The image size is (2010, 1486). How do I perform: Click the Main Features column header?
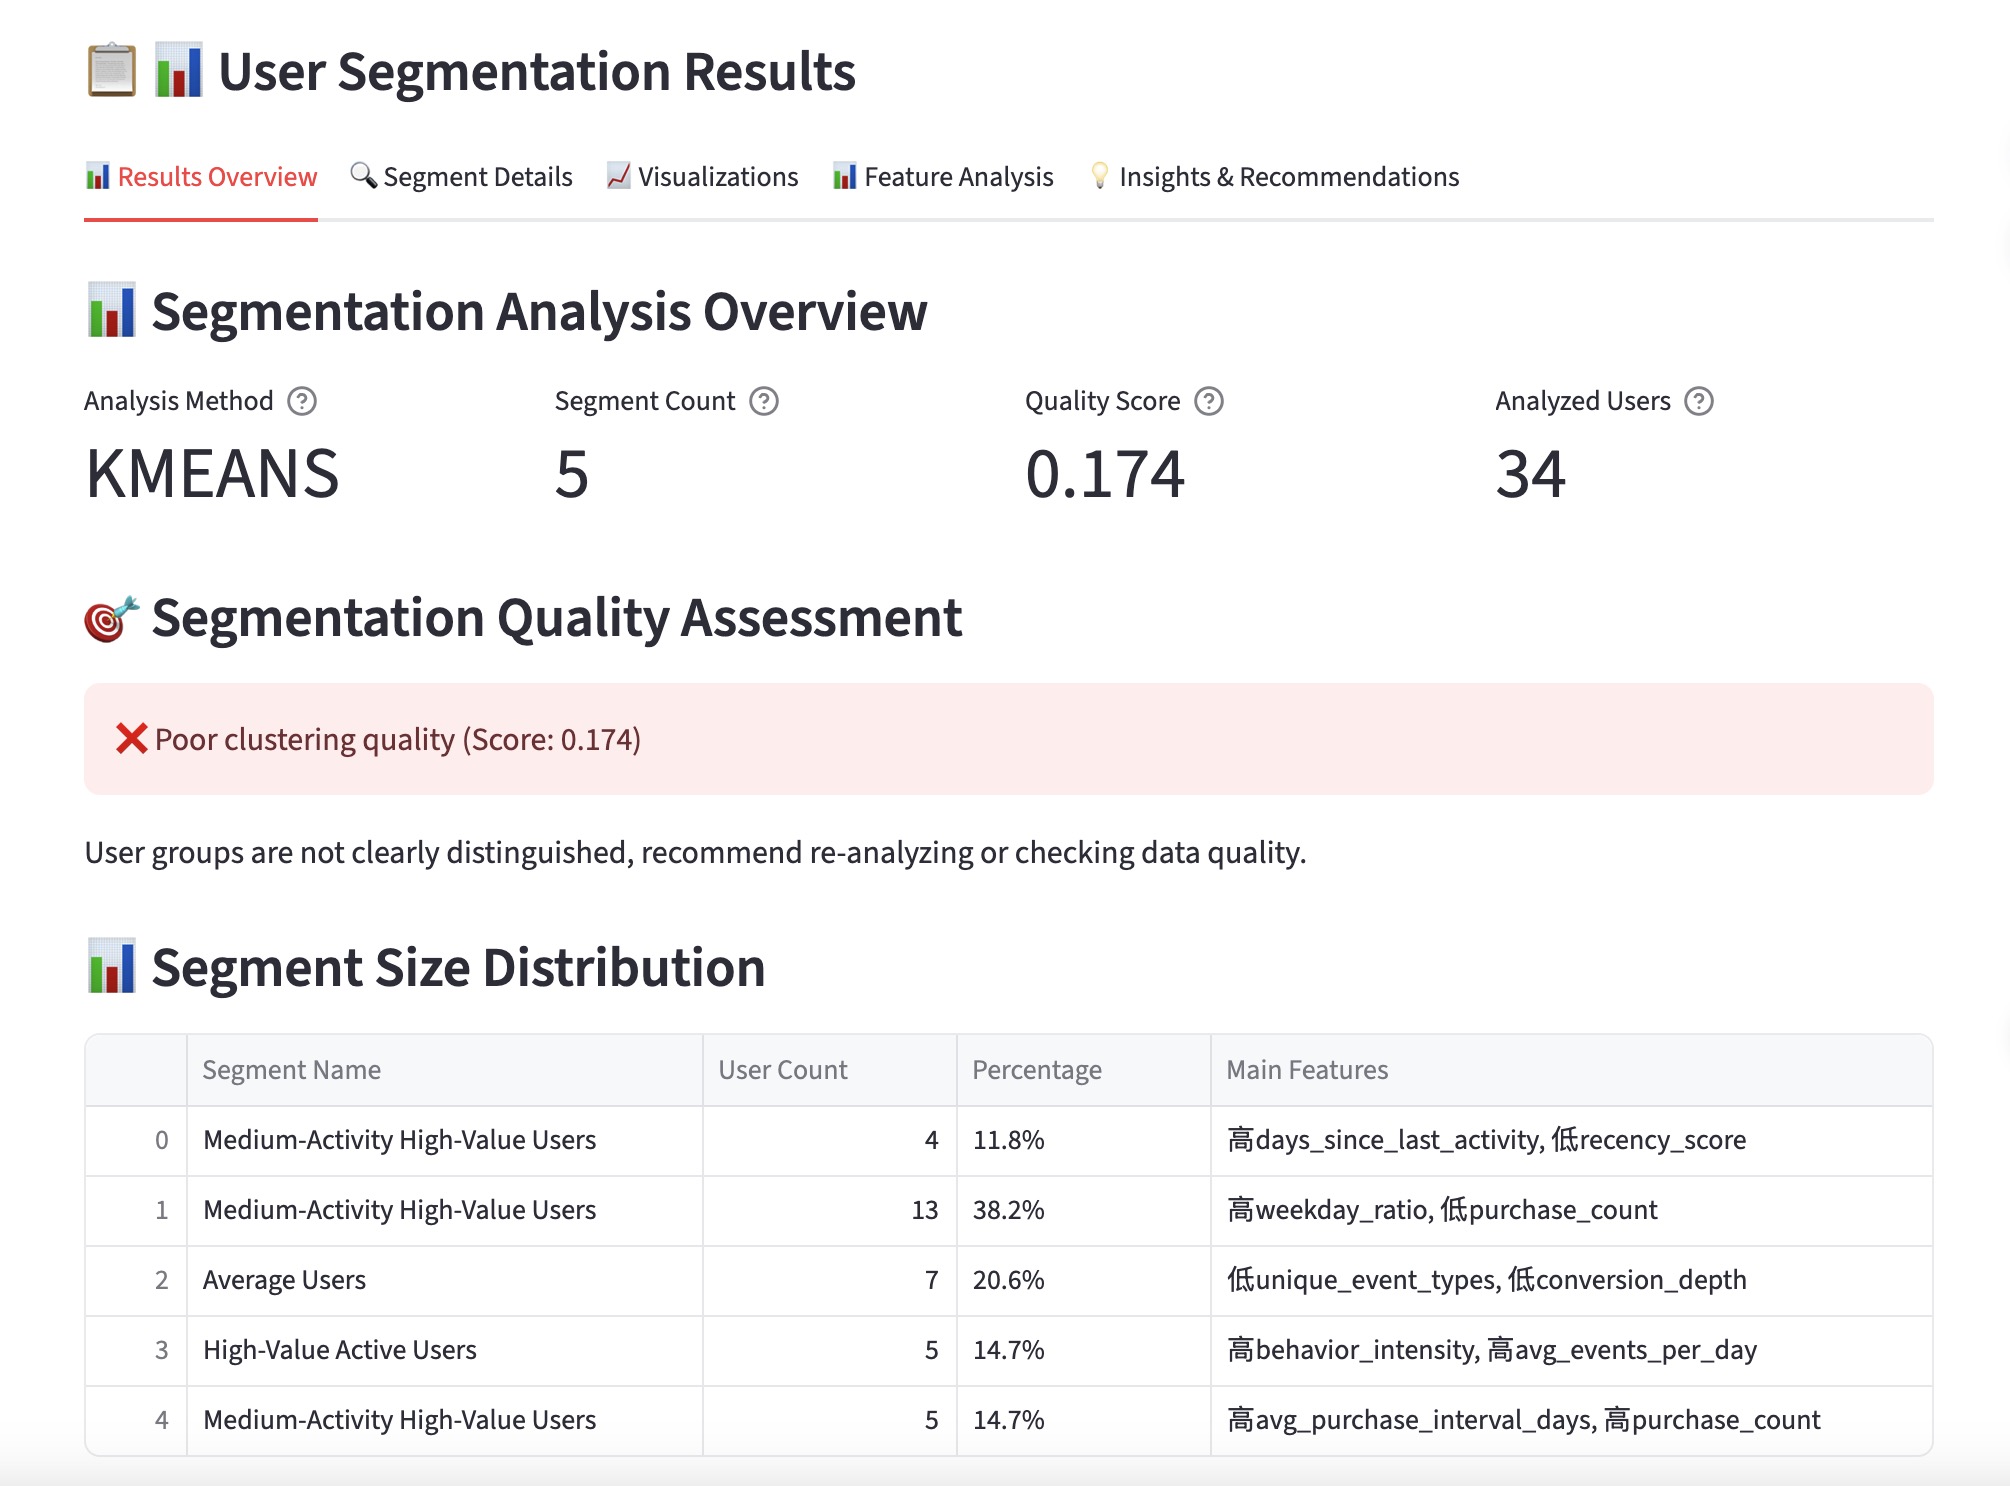(x=1306, y=1070)
